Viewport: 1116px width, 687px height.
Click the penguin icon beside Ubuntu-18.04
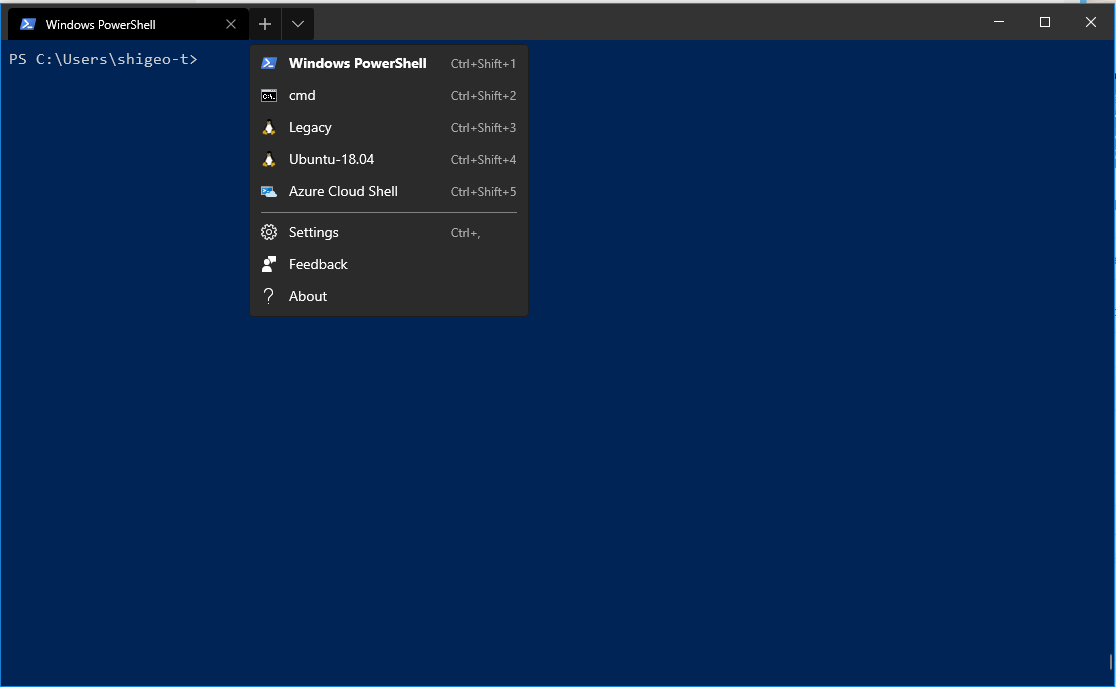(269, 159)
